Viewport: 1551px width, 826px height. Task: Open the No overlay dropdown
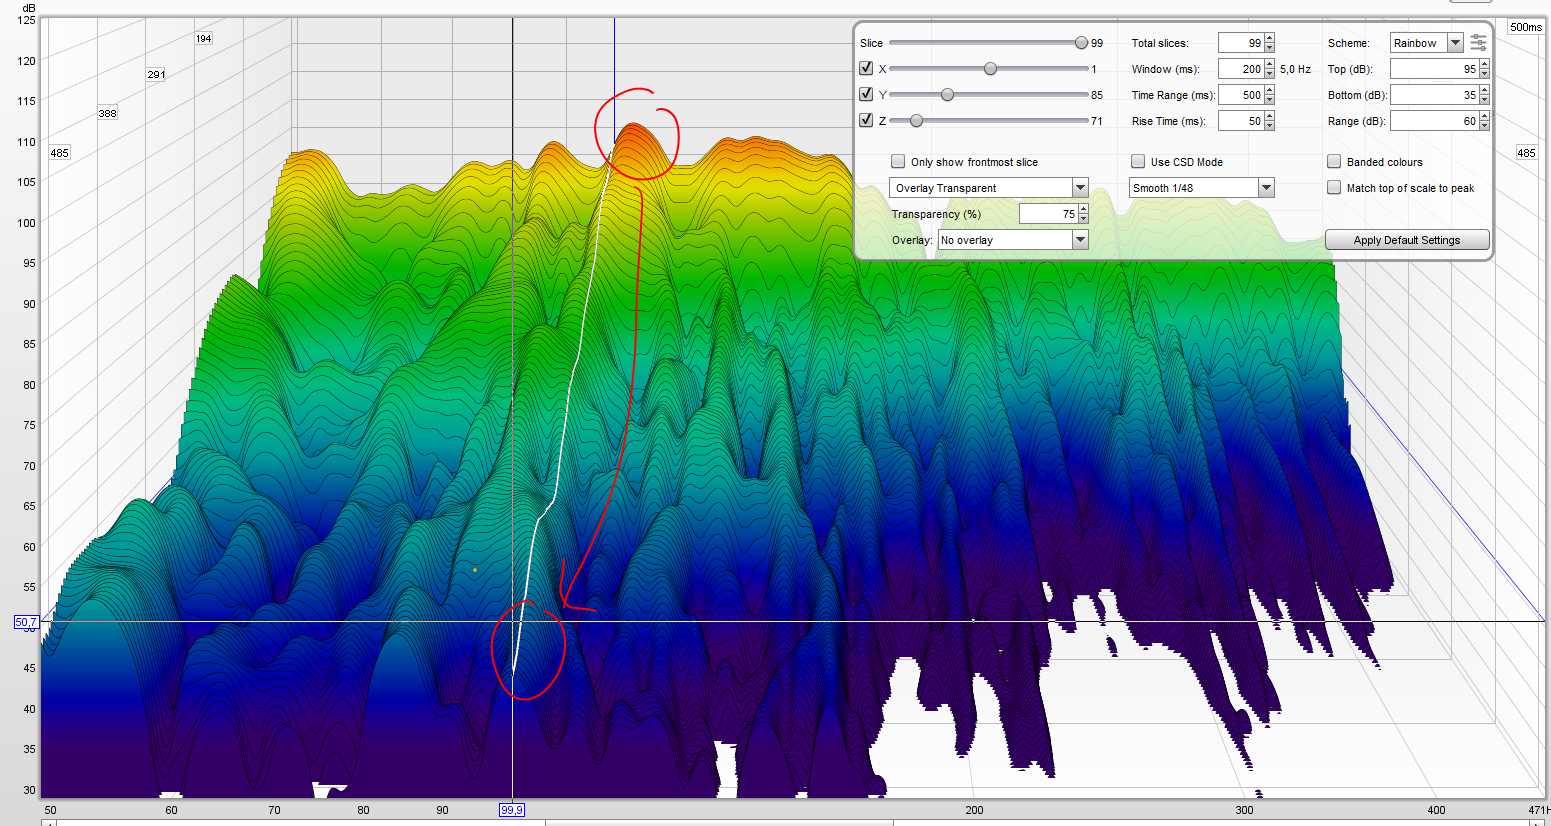pos(1012,240)
